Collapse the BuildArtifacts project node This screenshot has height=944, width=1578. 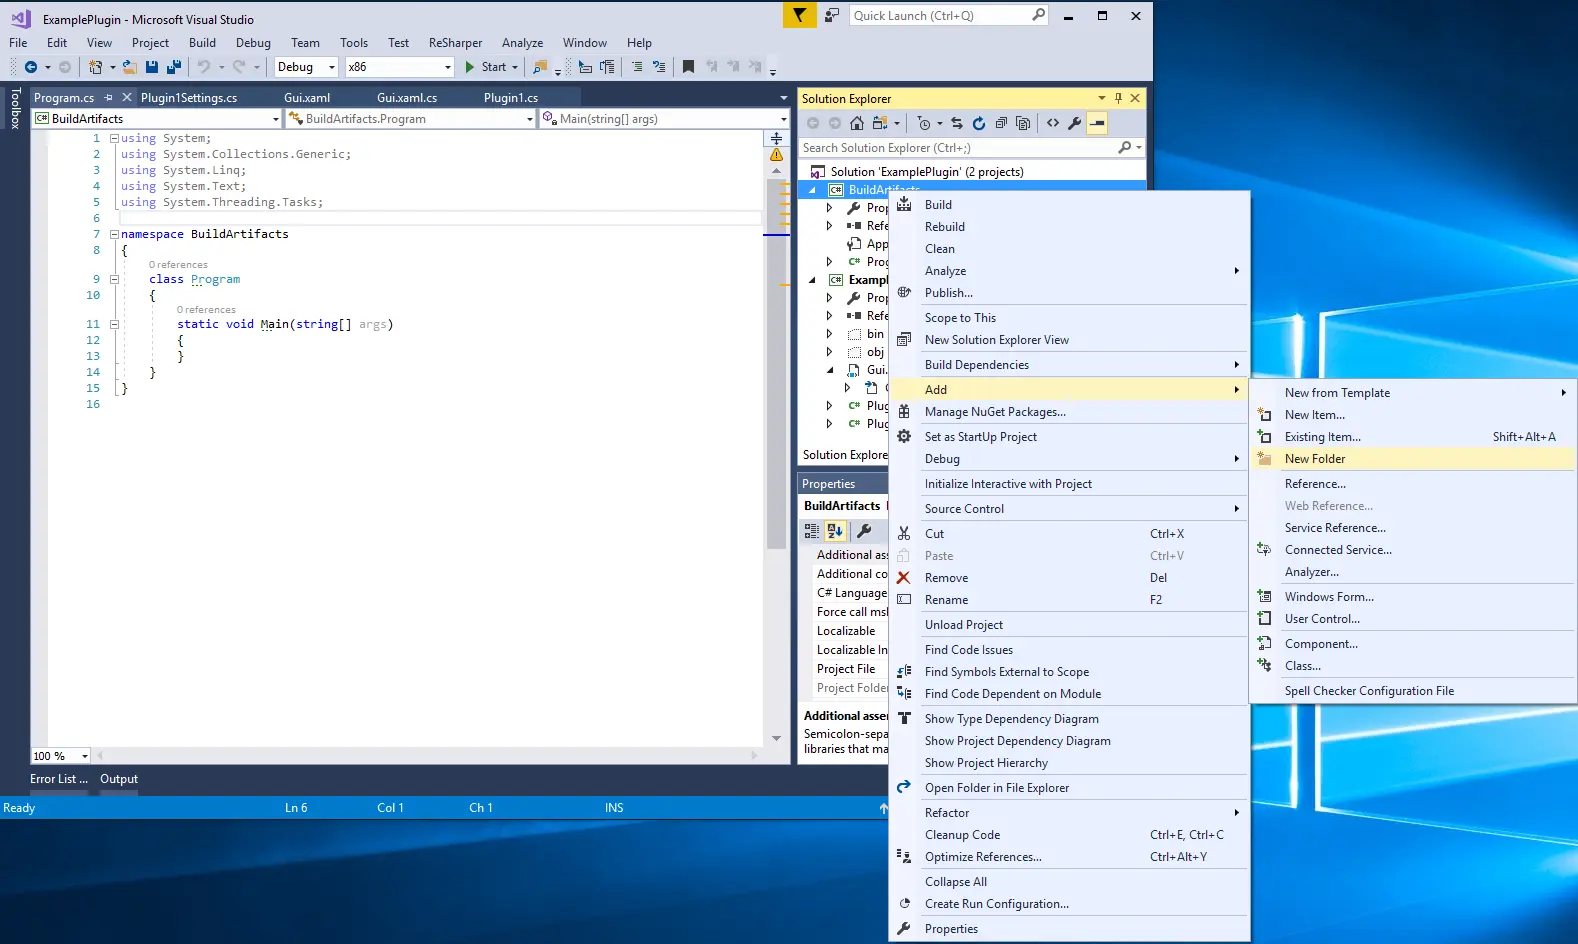click(x=812, y=190)
